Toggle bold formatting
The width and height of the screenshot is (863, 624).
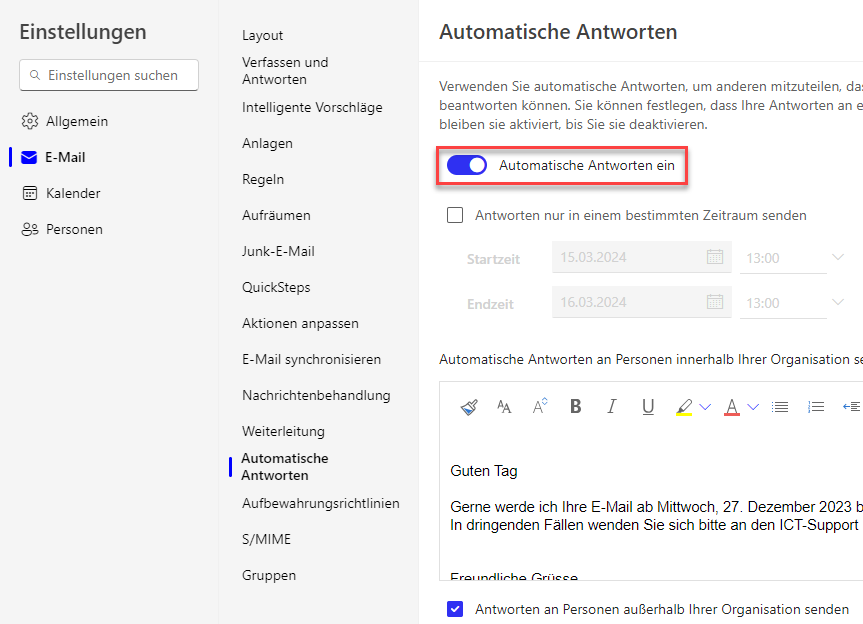575,407
